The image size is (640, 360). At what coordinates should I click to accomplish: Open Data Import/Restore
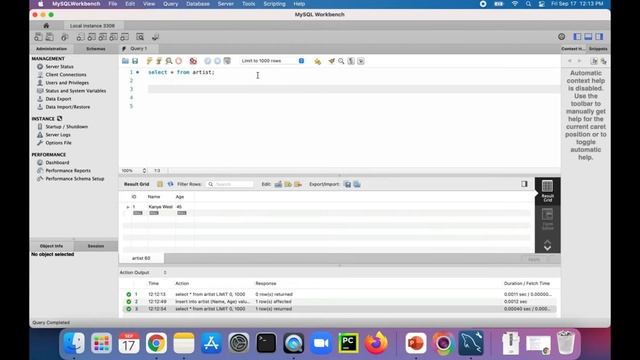67,107
